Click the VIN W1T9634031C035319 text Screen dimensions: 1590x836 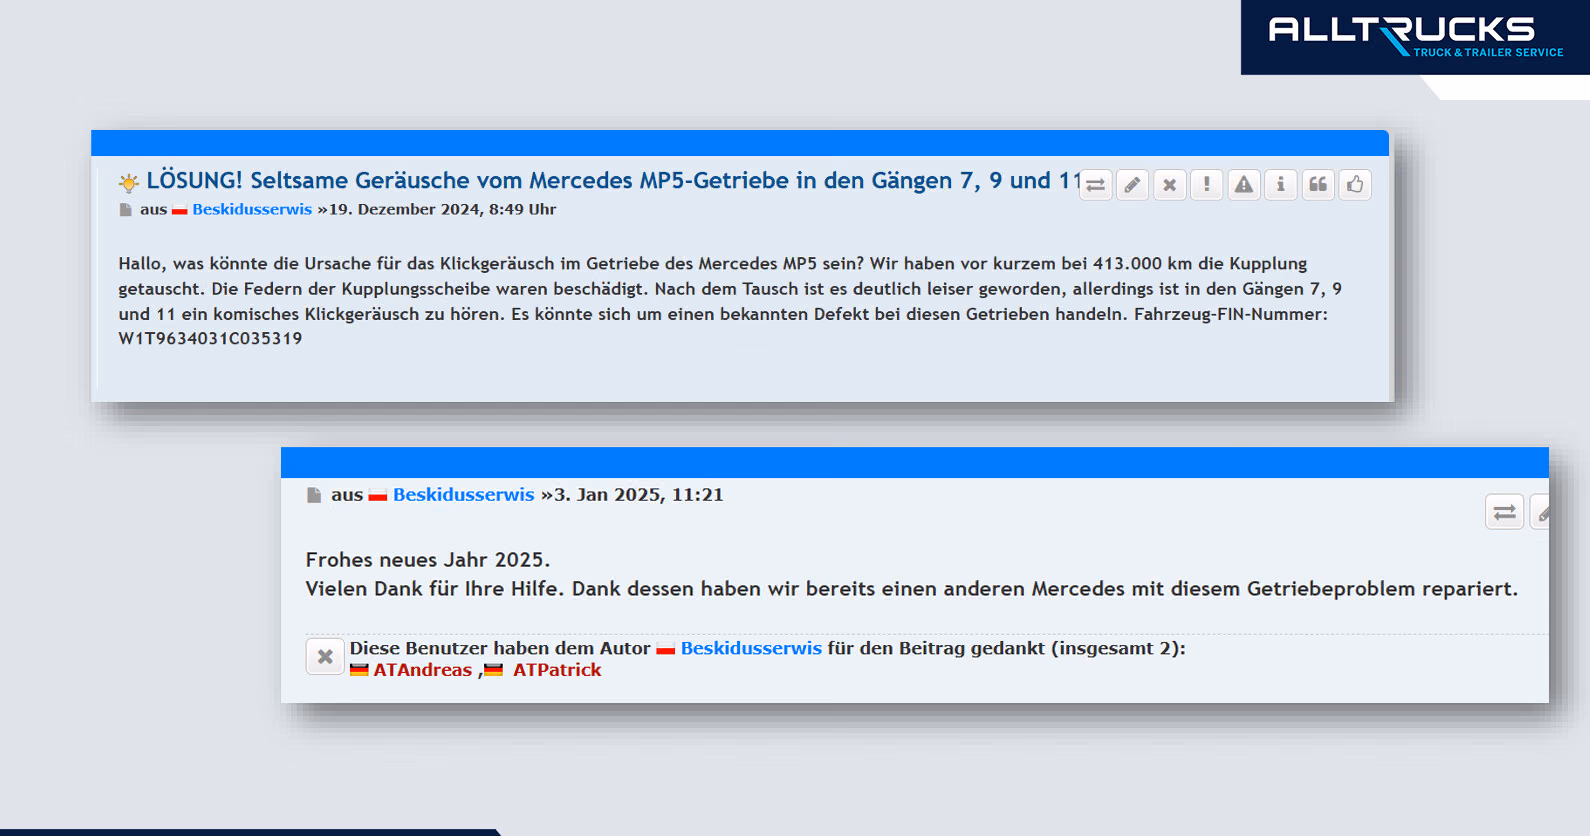(x=210, y=339)
